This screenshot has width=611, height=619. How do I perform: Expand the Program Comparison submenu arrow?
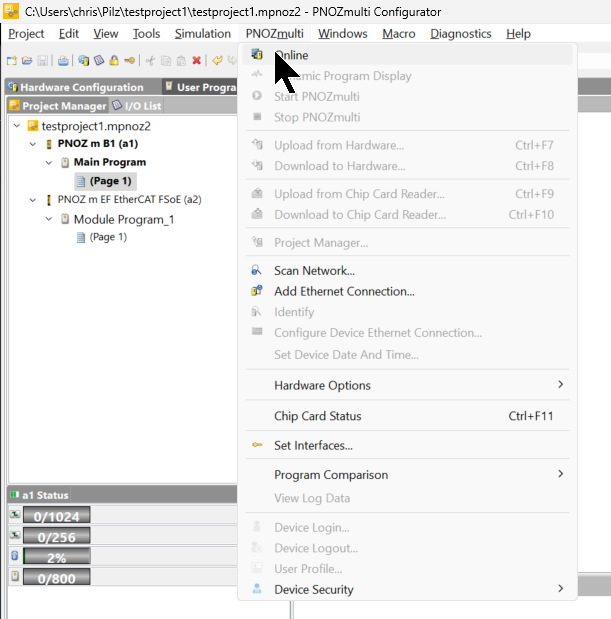(x=560, y=474)
